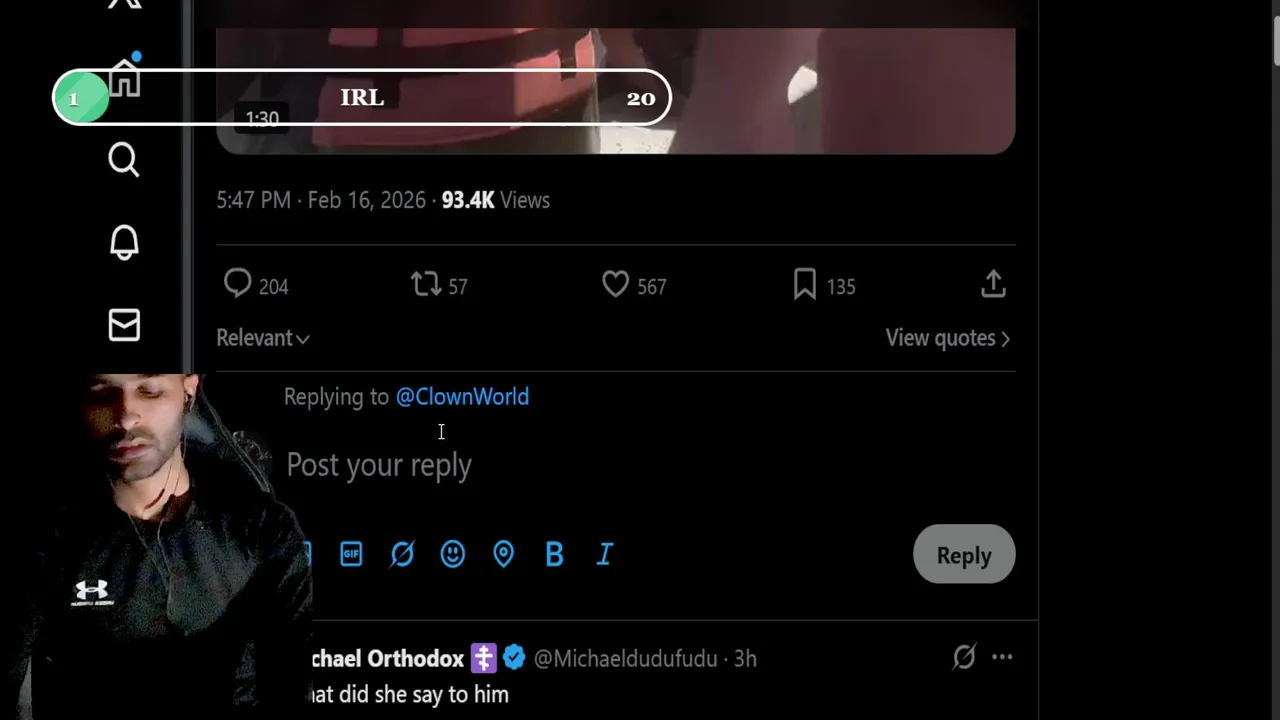Share the post via upload icon

pyautogui.click(x=993, y=285)
